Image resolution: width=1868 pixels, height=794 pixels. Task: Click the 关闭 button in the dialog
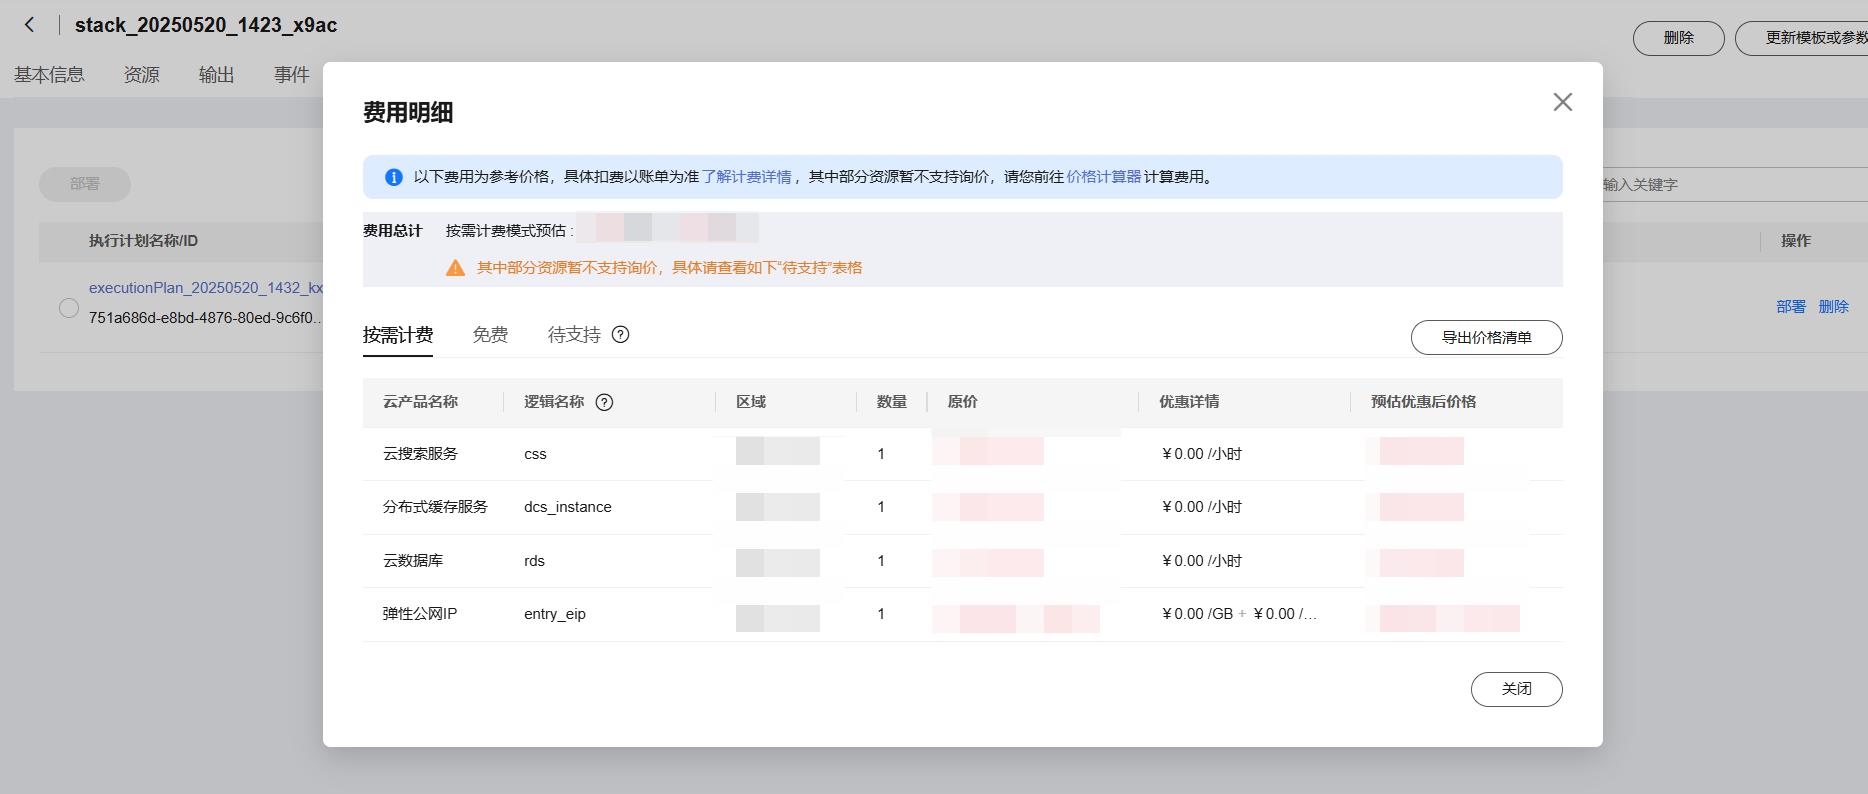(1516, 689)
